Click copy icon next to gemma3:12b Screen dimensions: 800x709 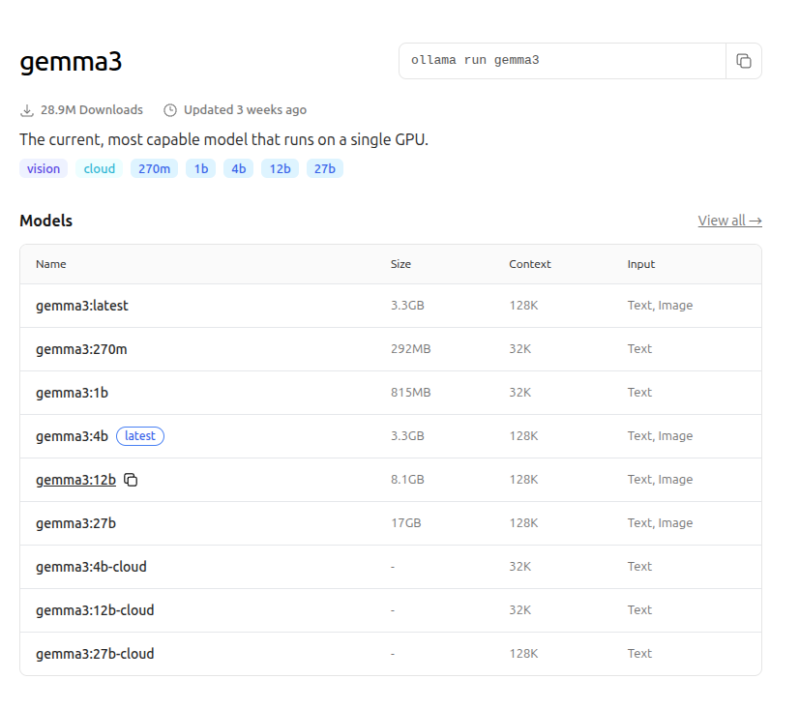131,480
